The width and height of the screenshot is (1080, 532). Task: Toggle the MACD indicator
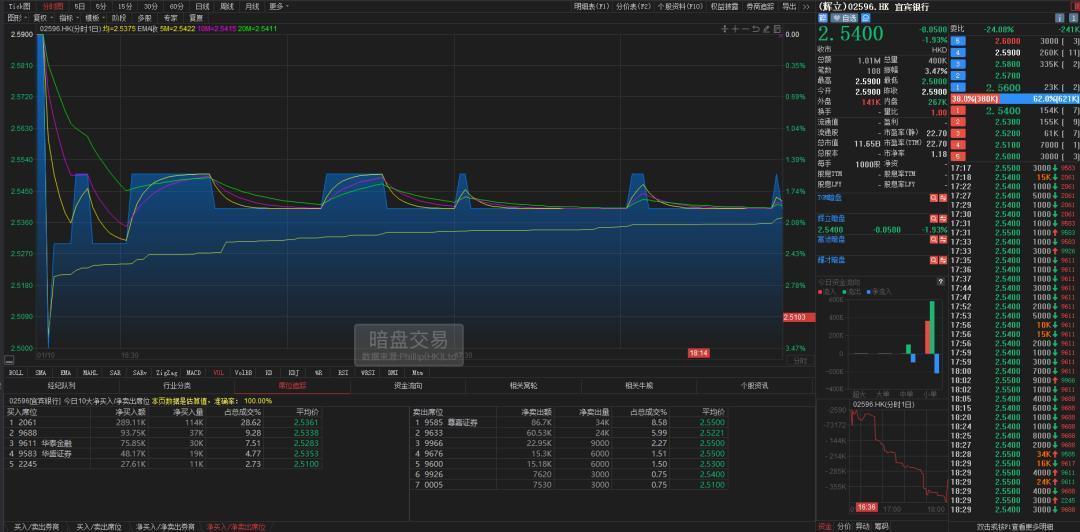click(x=193, y=371)
